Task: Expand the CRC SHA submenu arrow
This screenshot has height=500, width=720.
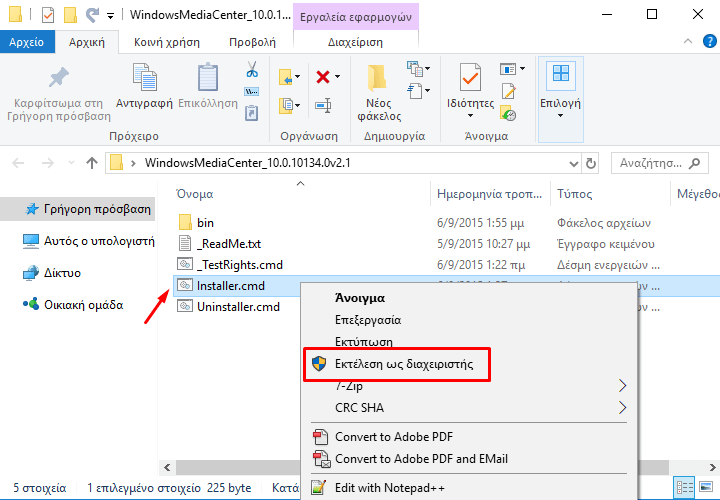Action: (x=622, y=407)
